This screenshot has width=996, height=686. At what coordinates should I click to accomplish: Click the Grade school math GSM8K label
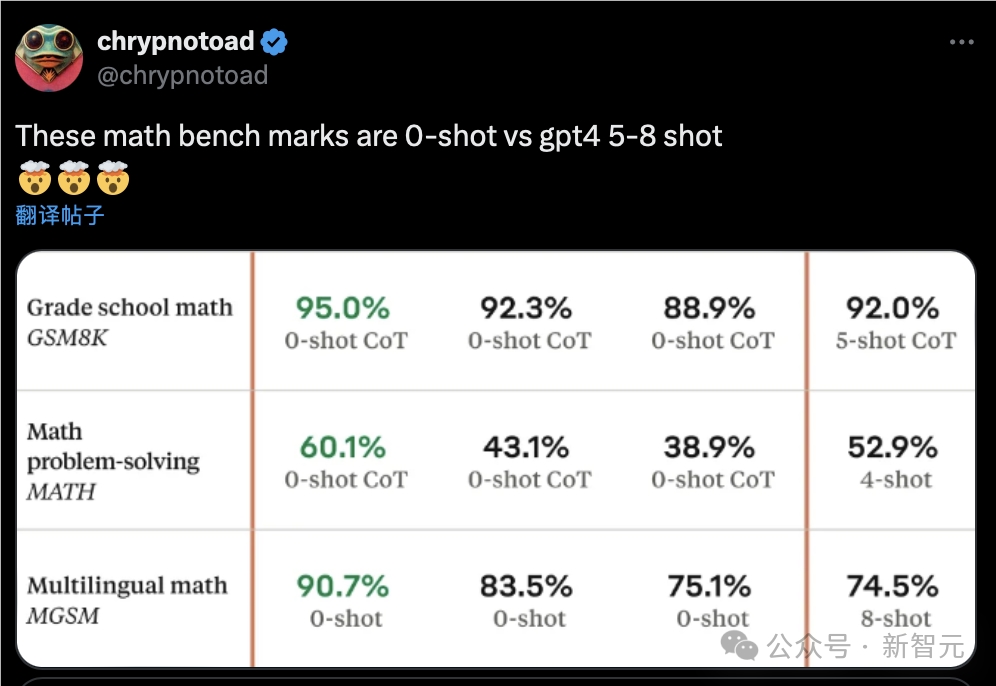coord(130,322)
